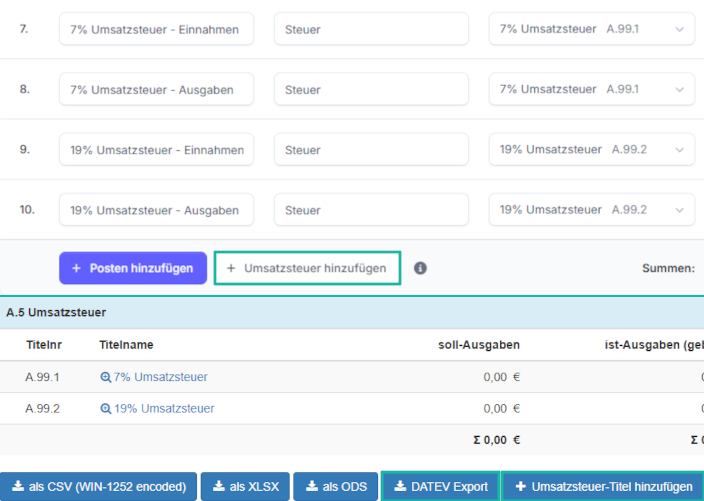Select title number A.99.1 cell
This screenshot has height=501, width=704.
click(42, 377)
